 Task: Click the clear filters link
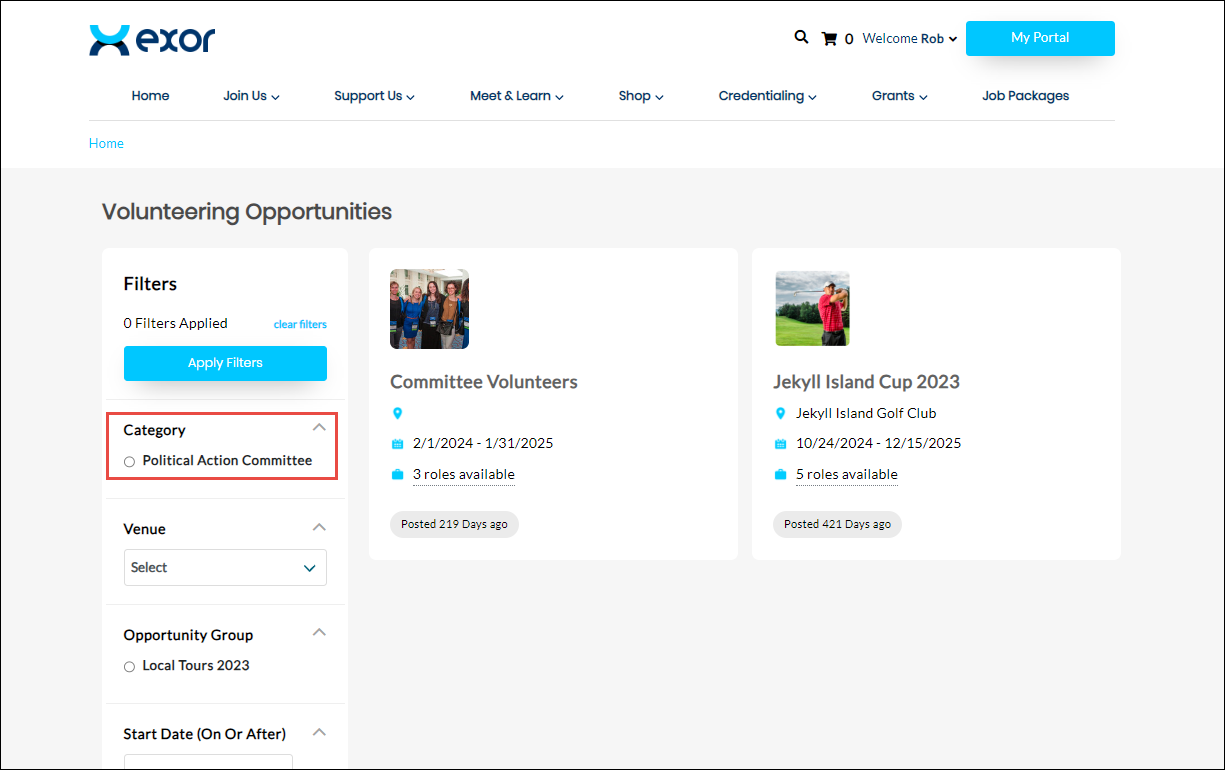click(300, 324)
